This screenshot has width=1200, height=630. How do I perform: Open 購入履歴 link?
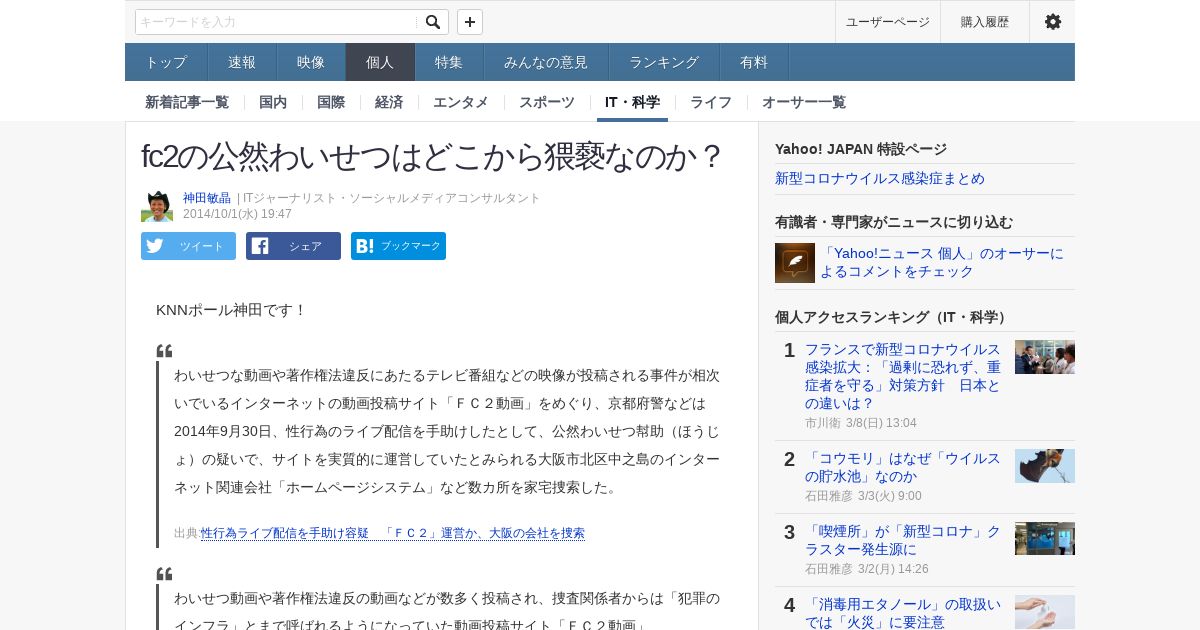pos(985,22)
